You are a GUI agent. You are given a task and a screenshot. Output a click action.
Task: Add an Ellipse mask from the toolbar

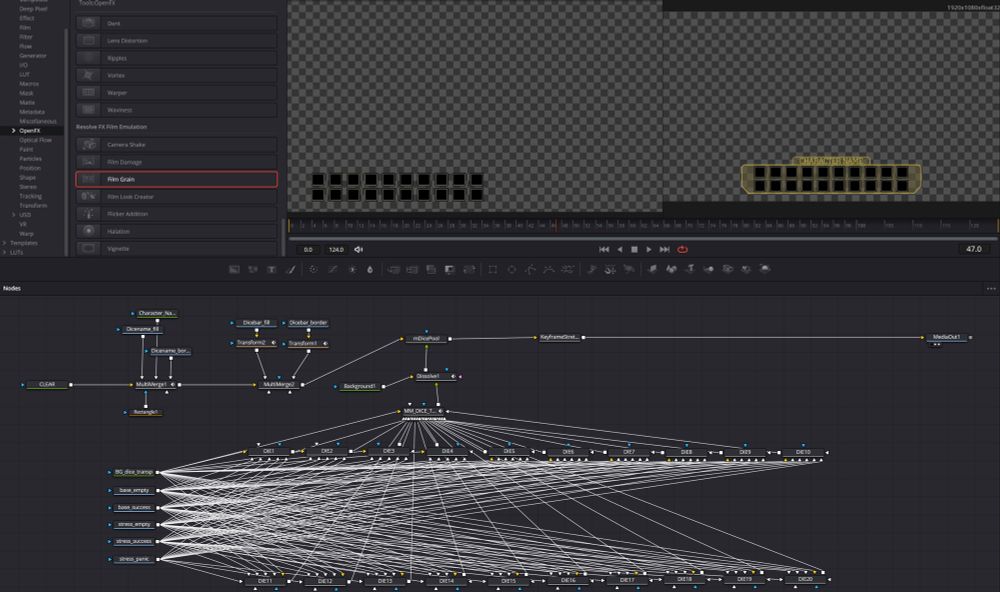[x=511, y=269]
